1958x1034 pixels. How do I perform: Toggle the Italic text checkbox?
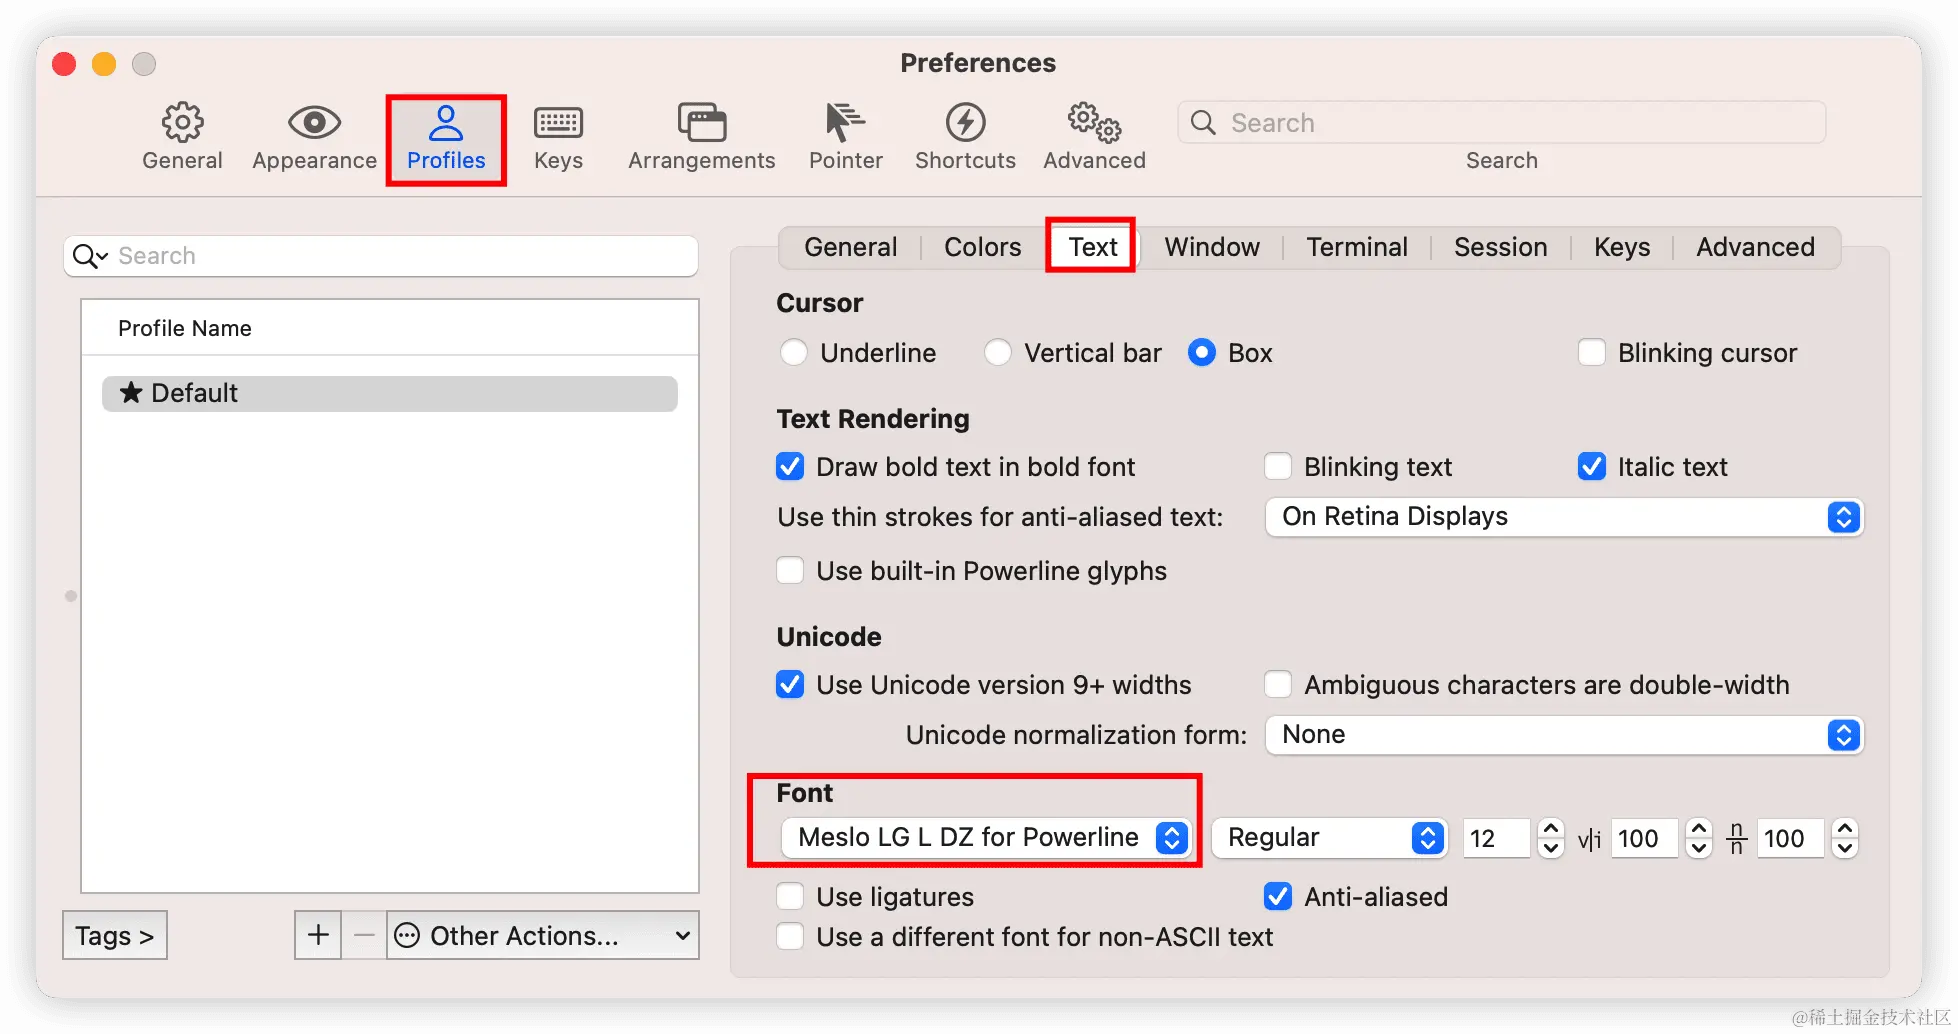1592,467
